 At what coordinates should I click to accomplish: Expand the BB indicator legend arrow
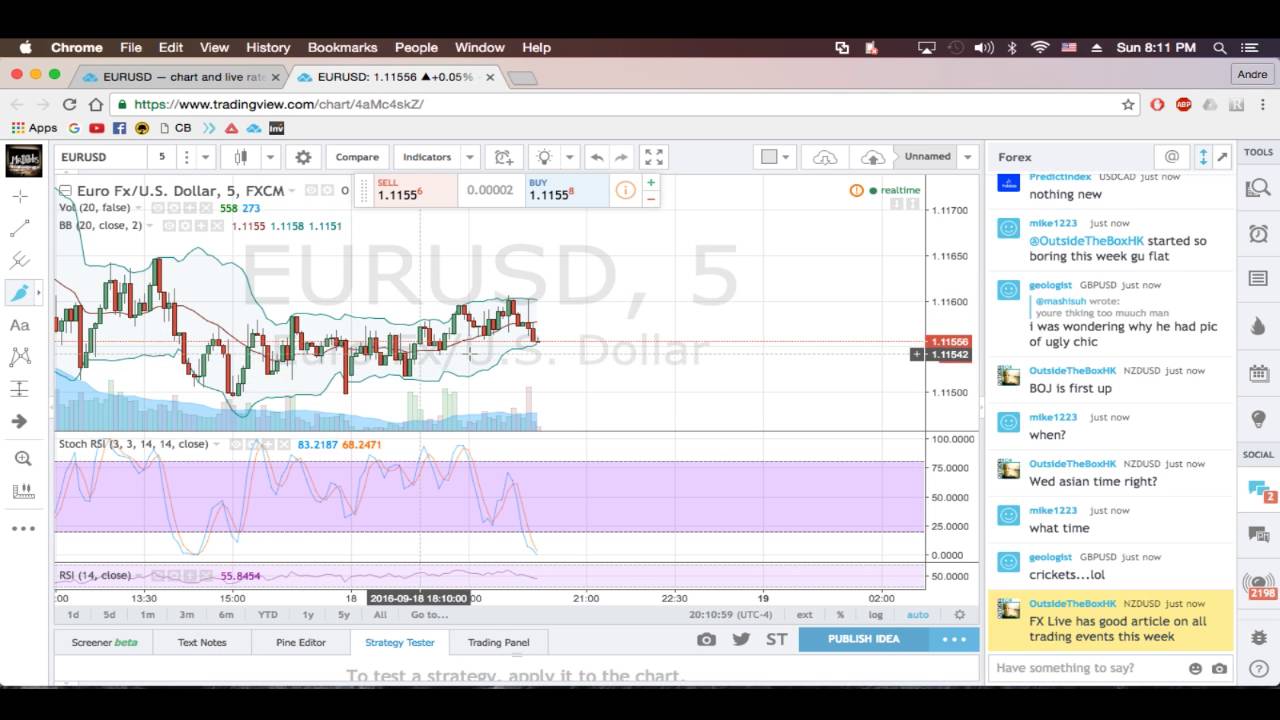pos(149,226)
